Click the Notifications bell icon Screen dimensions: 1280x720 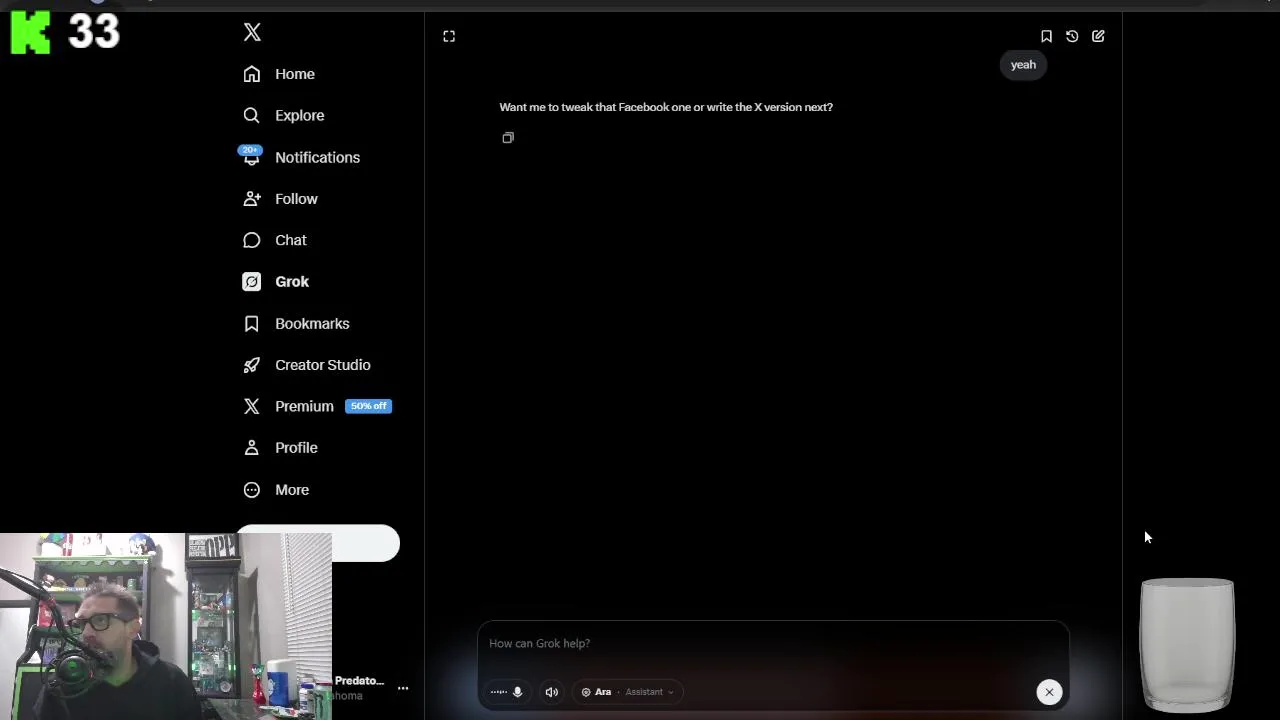pyautogui.click(x=252, y=158)
